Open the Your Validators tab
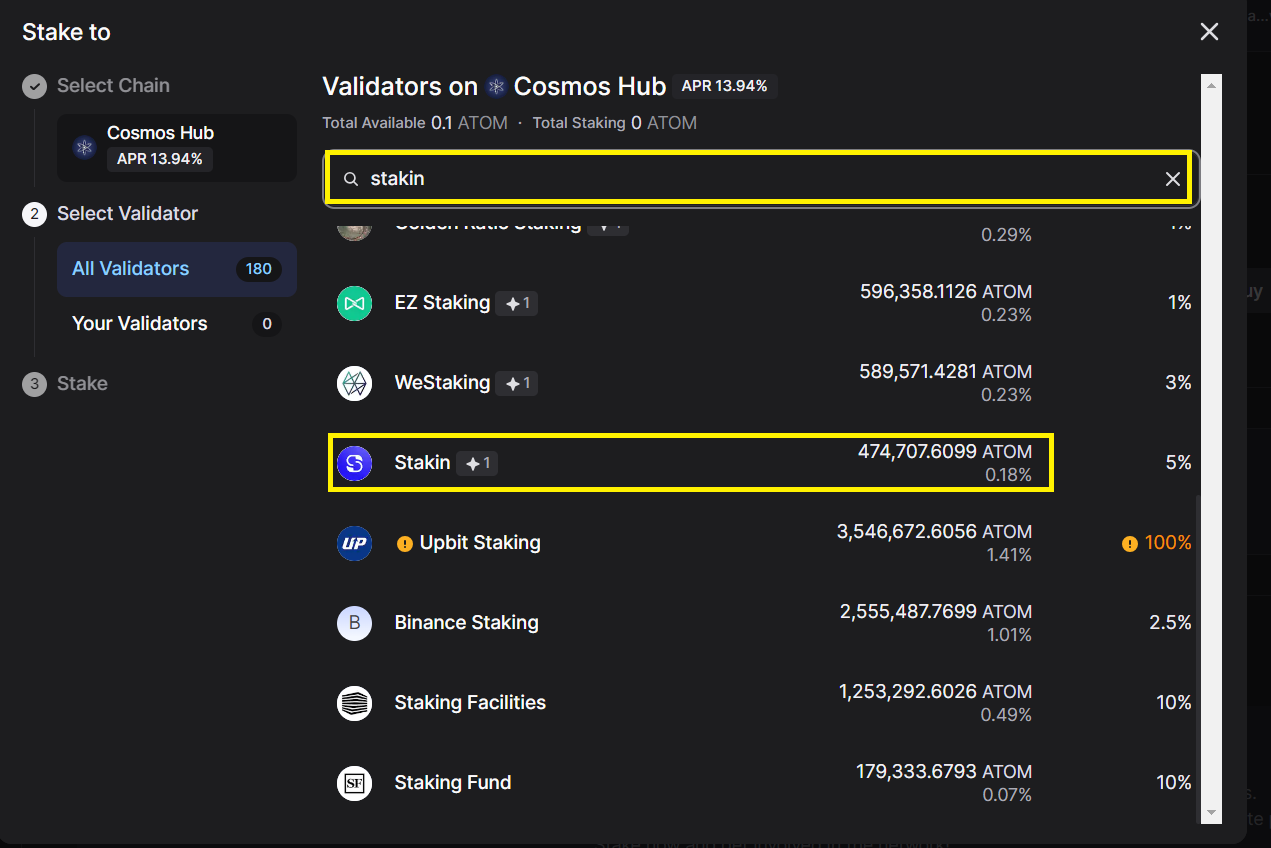 coord(177,324)
